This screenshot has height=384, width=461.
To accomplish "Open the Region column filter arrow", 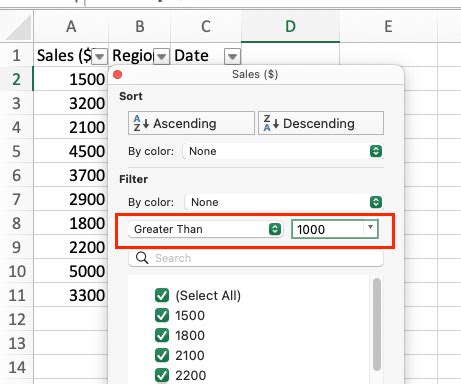I will pyautogui.click(x=162, y=56).
